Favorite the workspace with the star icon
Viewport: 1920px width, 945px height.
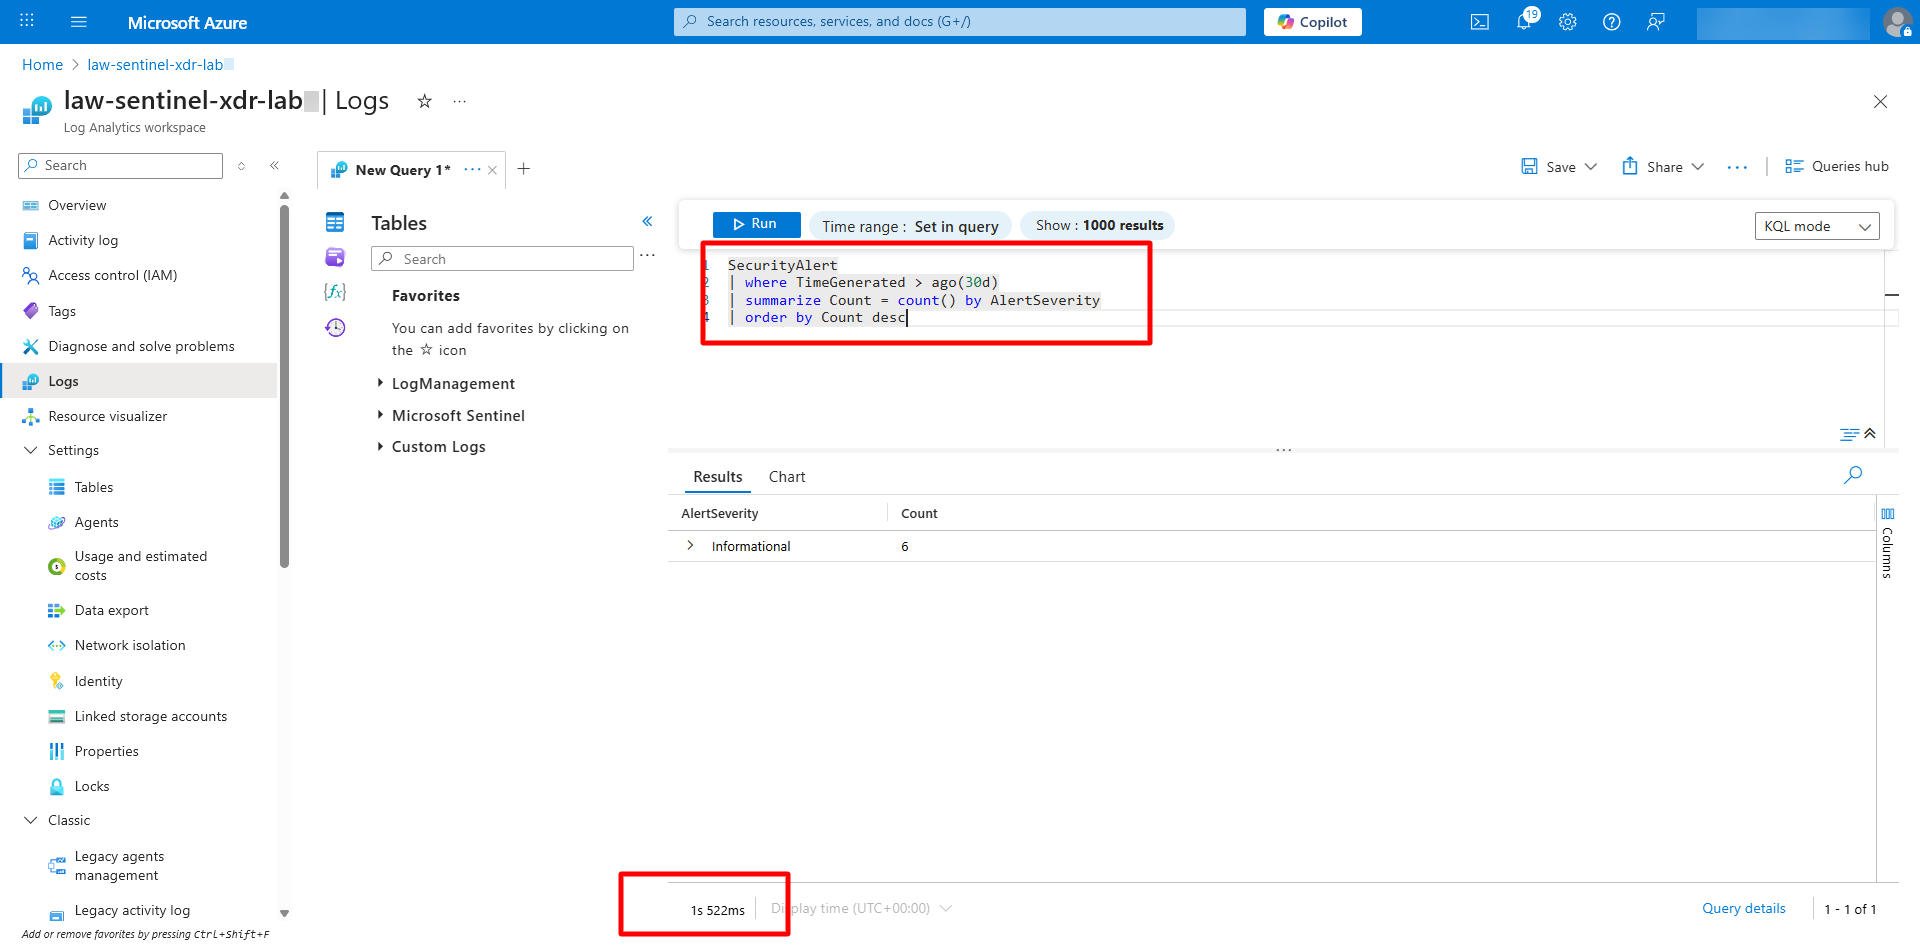click(x=425, y=101)
